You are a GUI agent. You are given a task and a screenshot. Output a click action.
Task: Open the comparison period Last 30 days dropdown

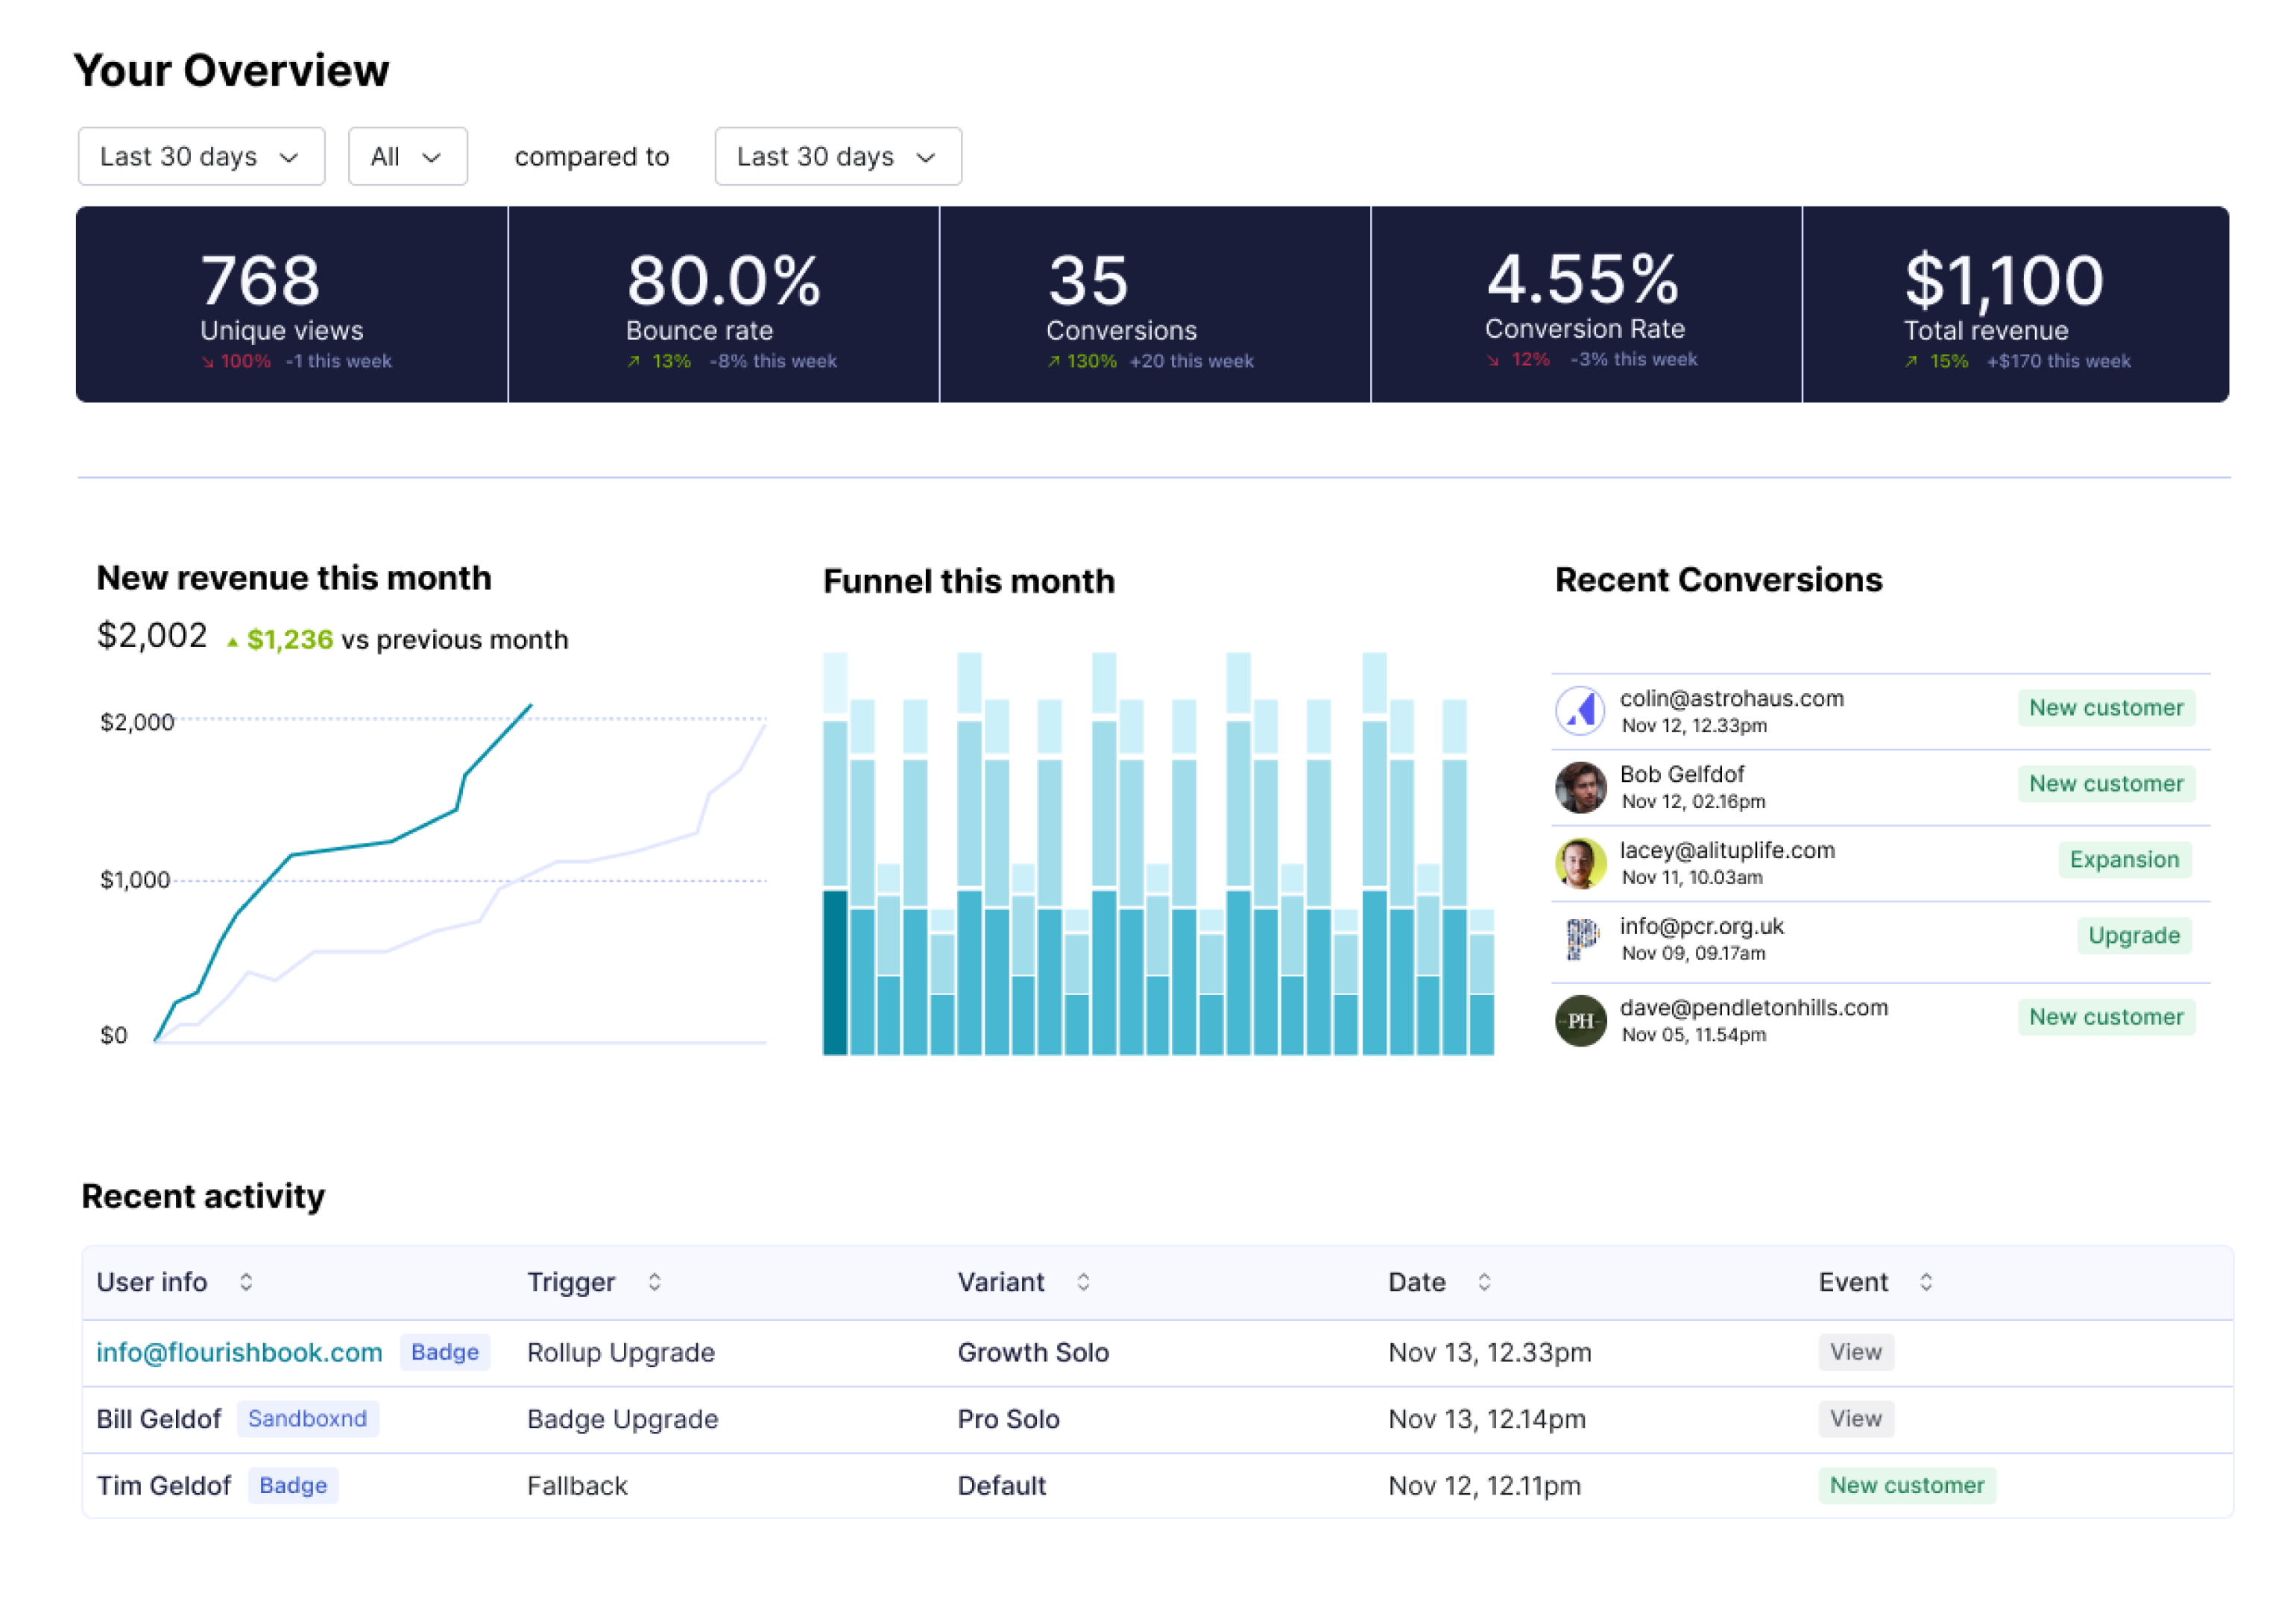[x=838, y=157]
